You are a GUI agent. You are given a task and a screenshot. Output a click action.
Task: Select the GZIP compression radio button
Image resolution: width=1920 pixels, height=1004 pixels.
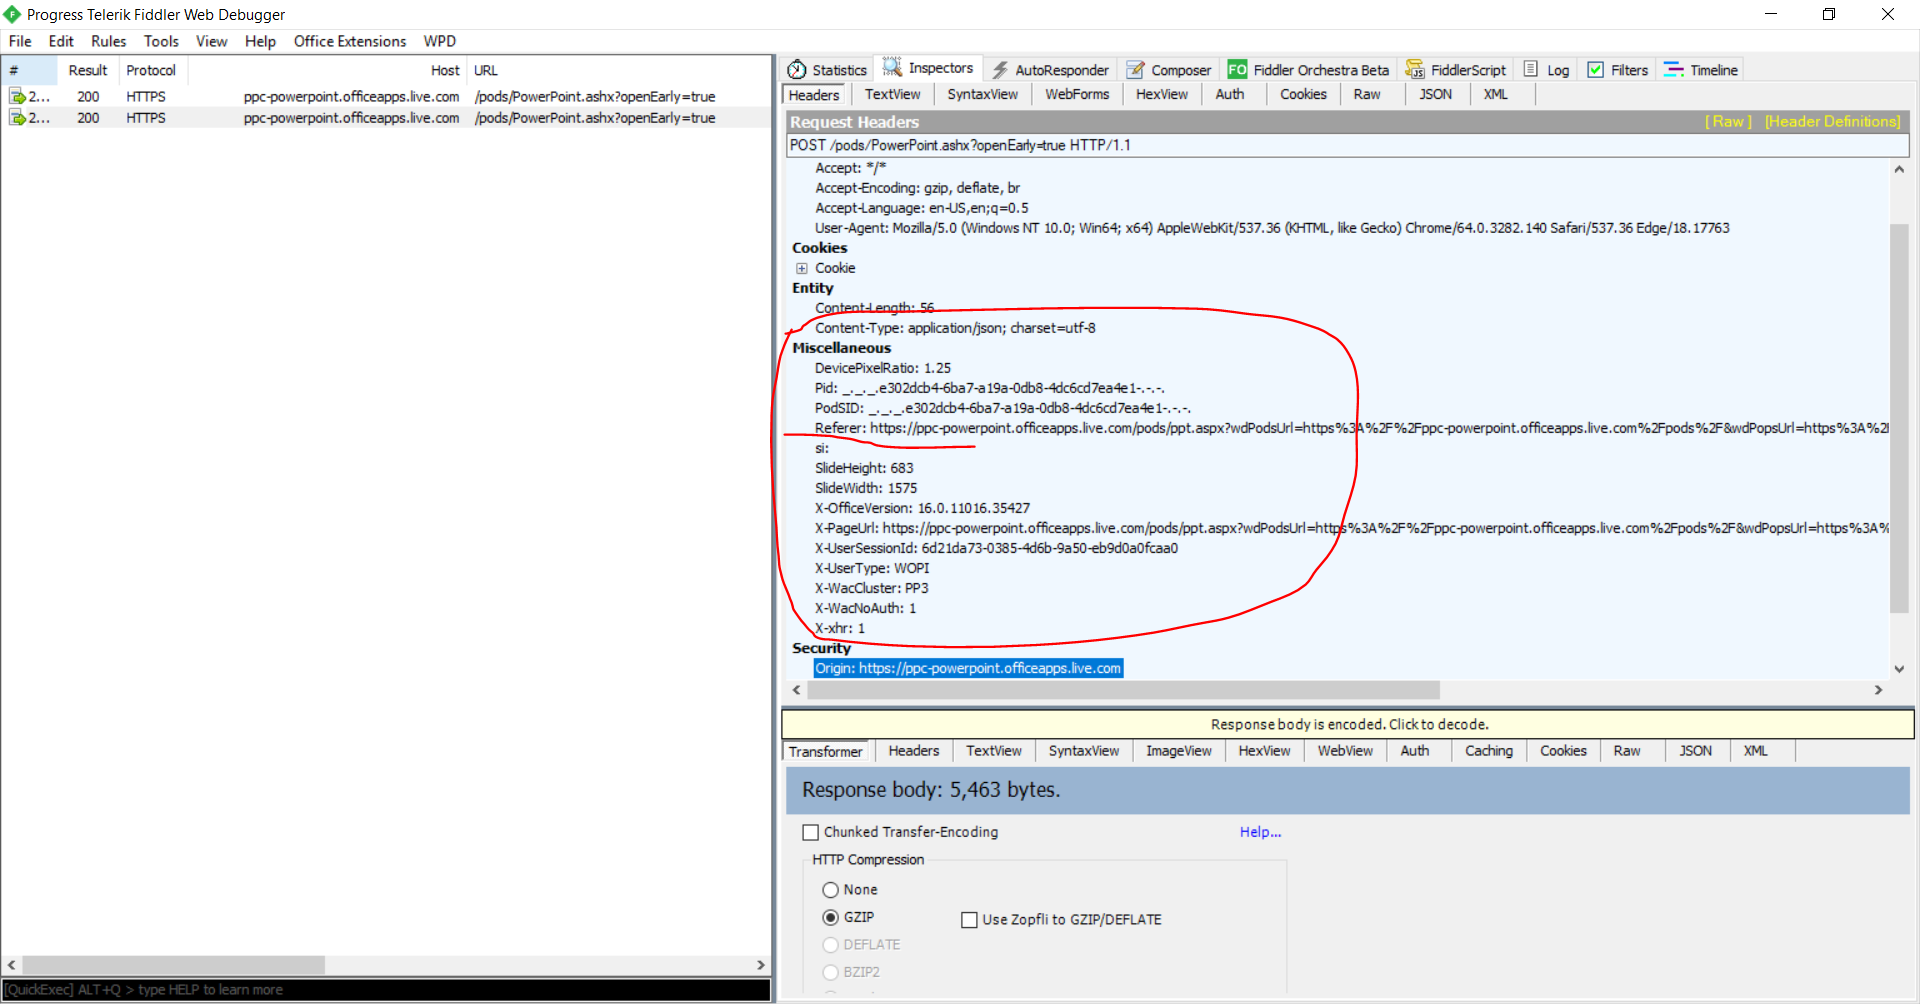point(830,917)
